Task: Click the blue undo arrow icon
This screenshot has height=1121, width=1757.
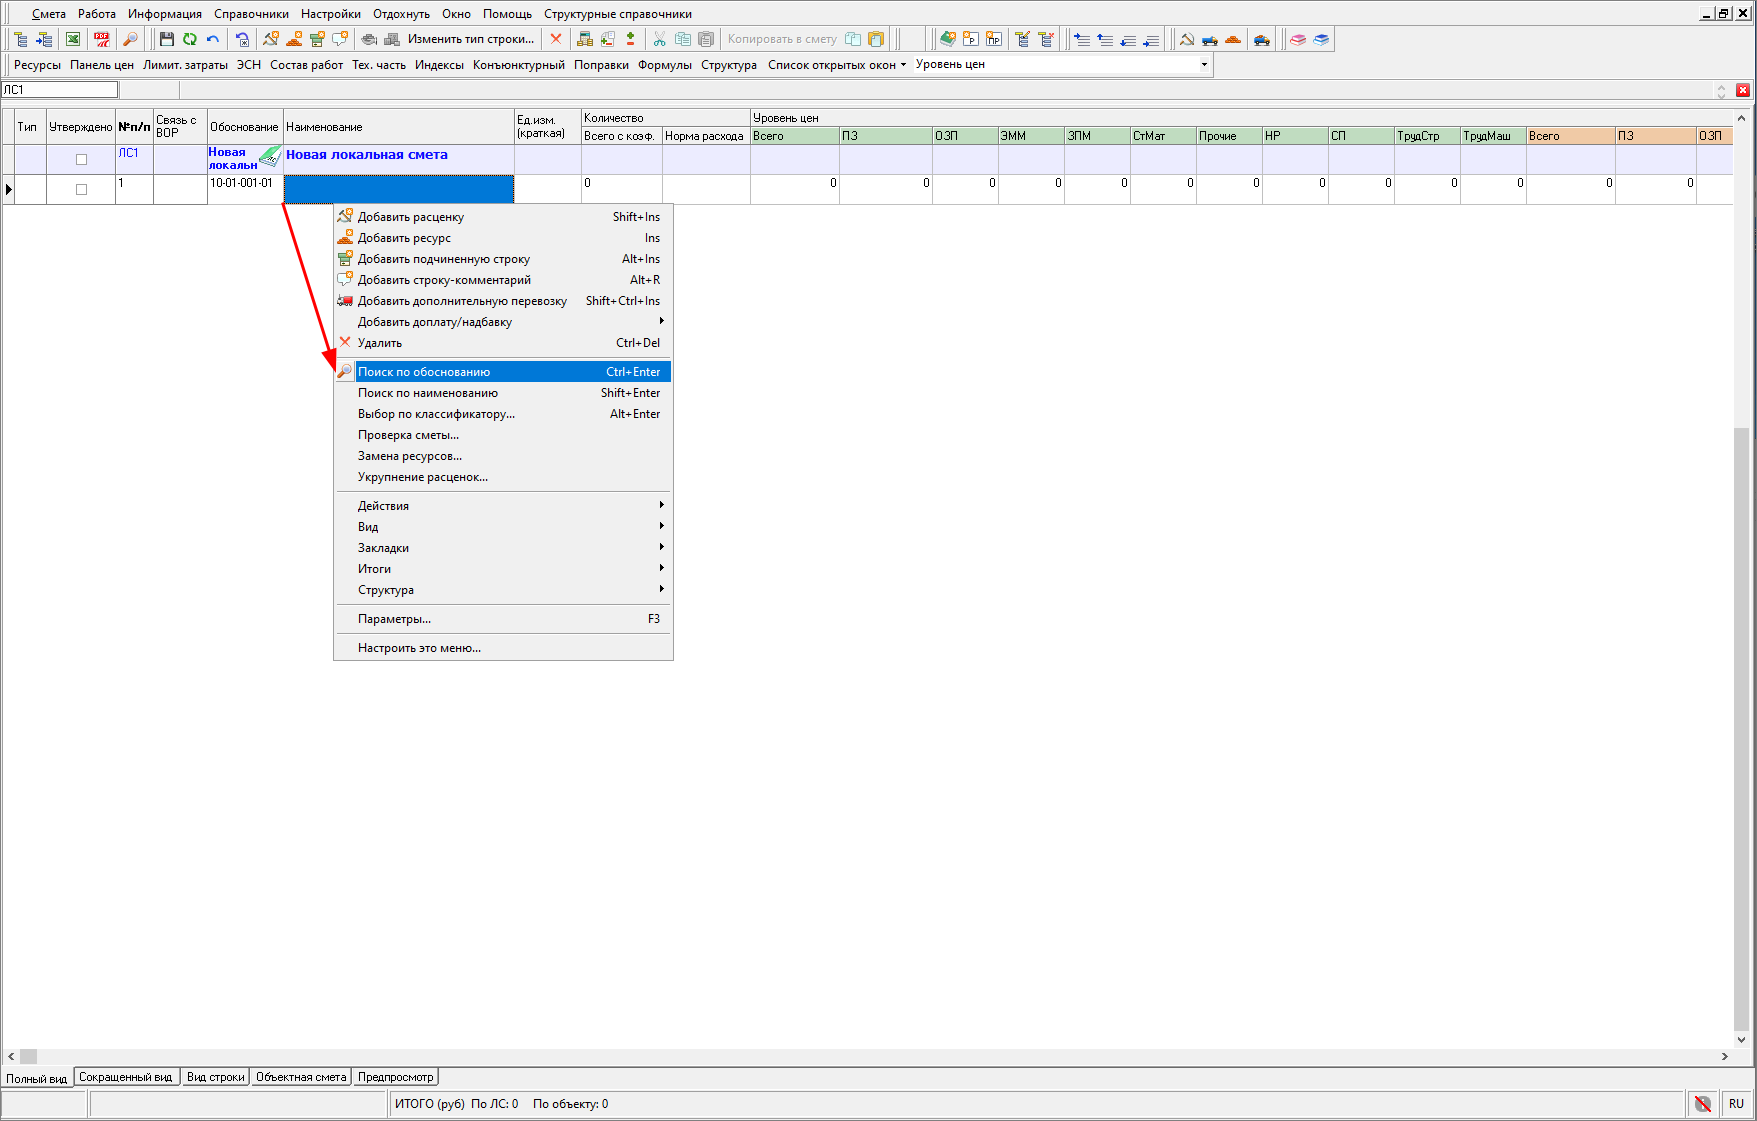Action: tap(213, 39)
